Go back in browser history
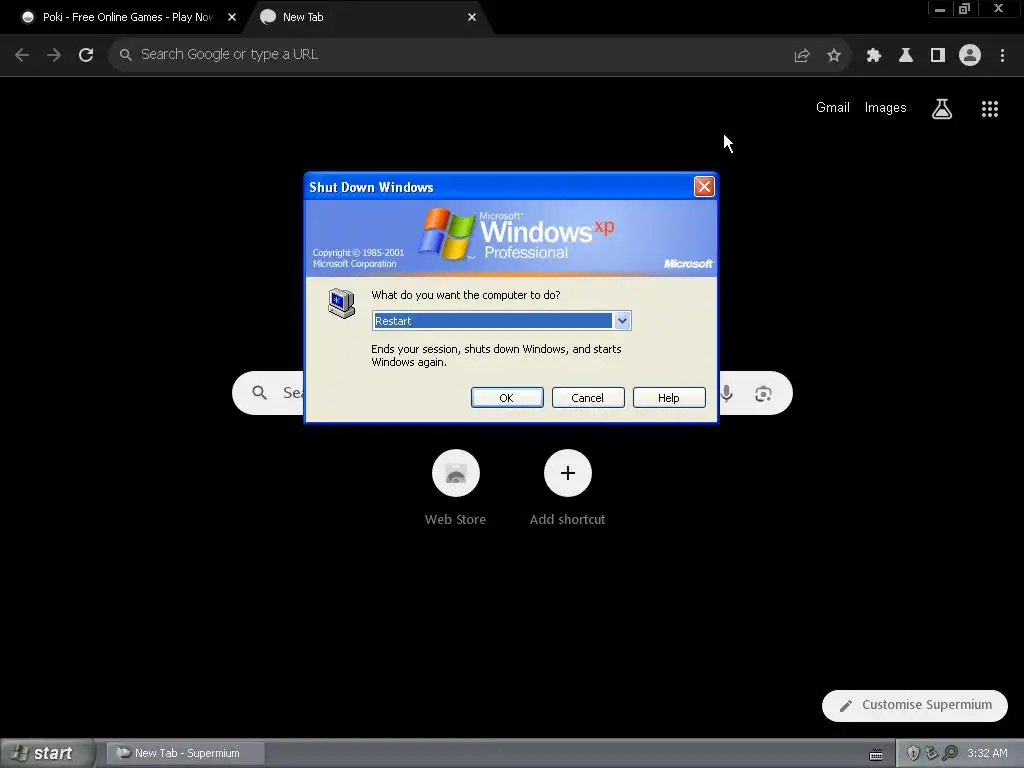The image size is (1024, 768). tap(22, 55)
